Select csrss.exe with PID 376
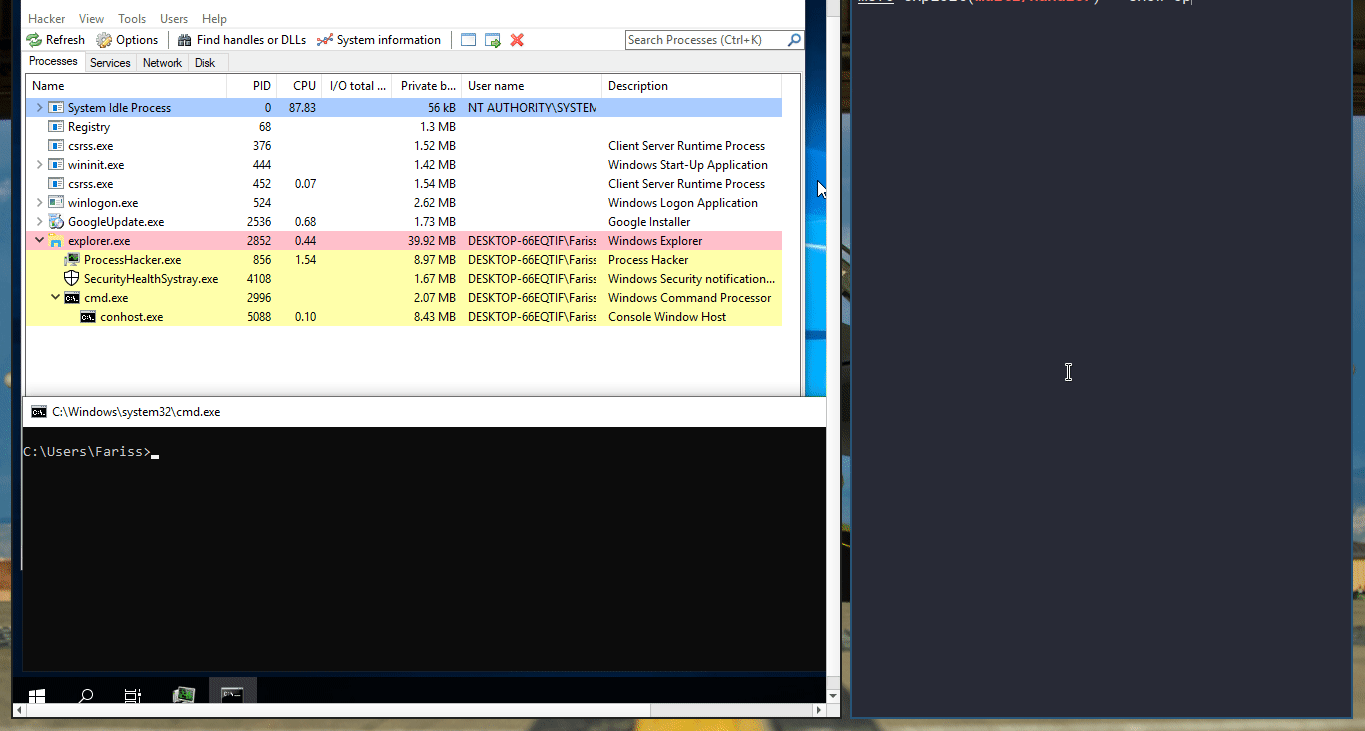Screen dimensions: 1365x731 point(404,146)
